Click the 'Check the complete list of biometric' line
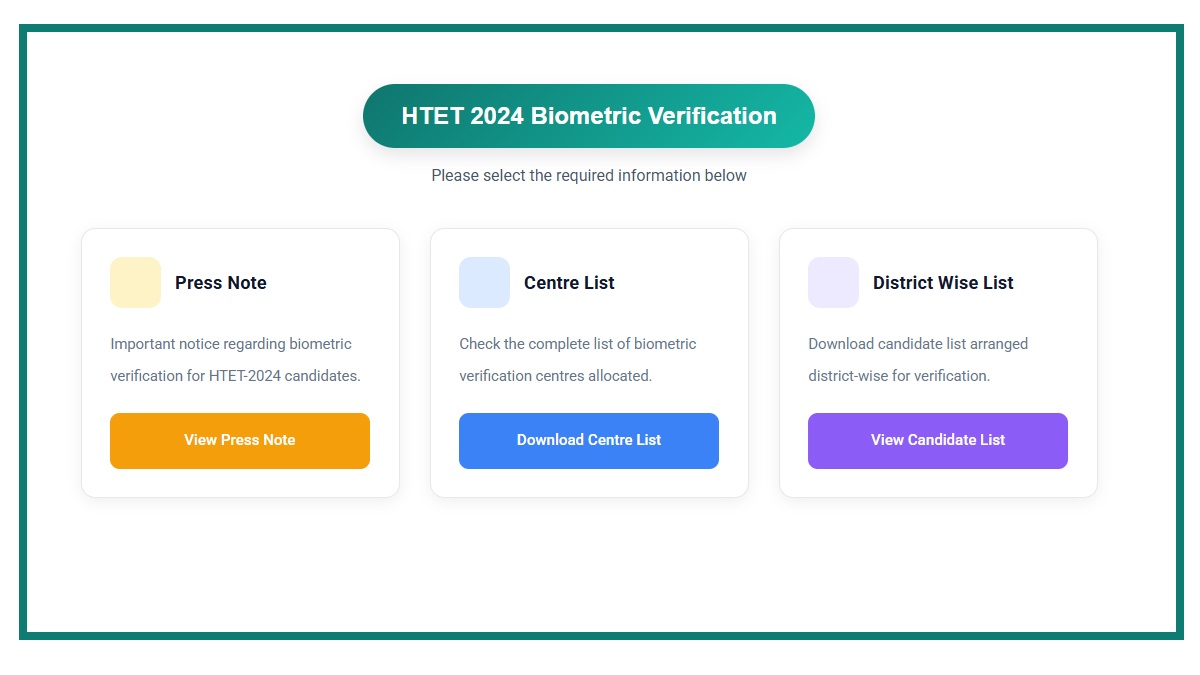The height and width of the screenshot is (675, 1200). coord(578,344)
